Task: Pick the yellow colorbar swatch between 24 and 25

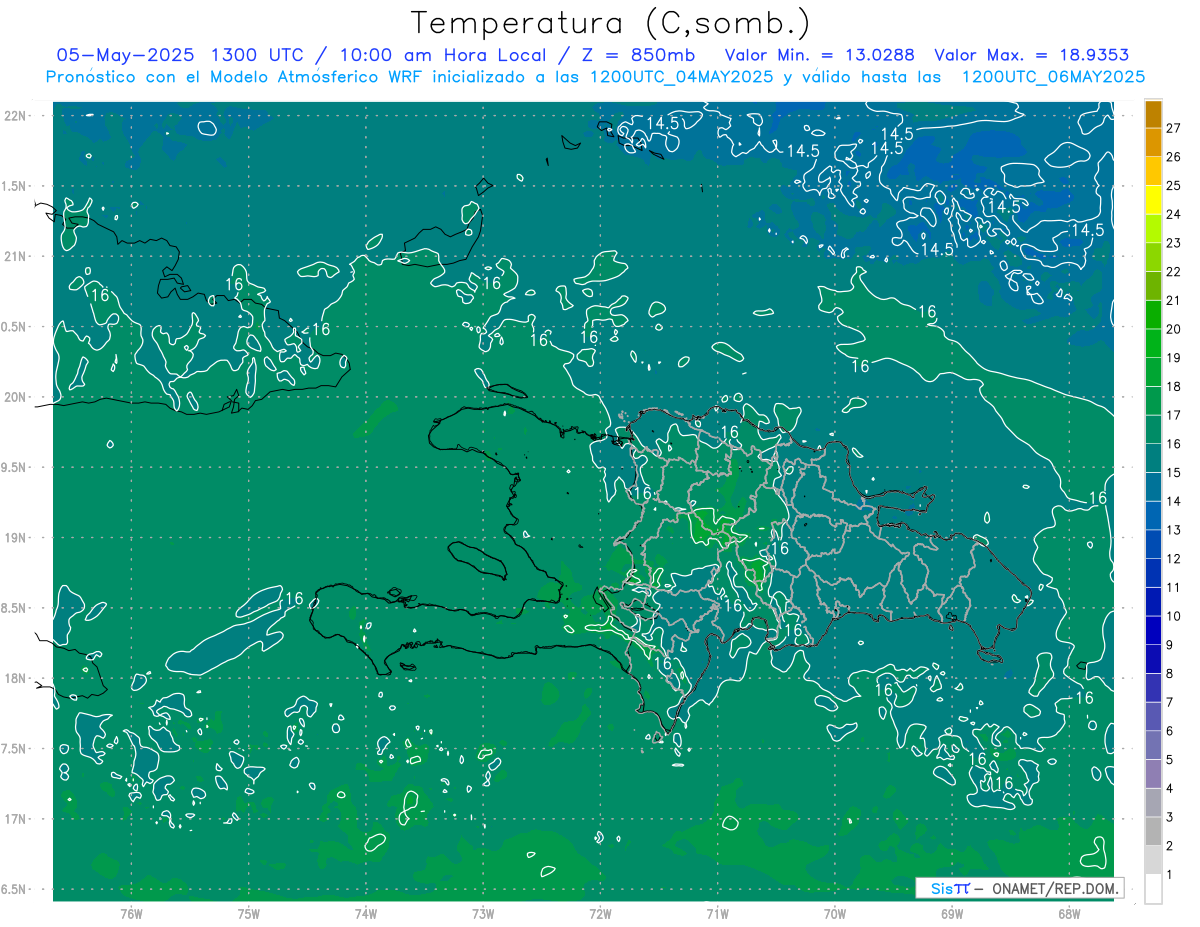Action: pos(1153,200)
